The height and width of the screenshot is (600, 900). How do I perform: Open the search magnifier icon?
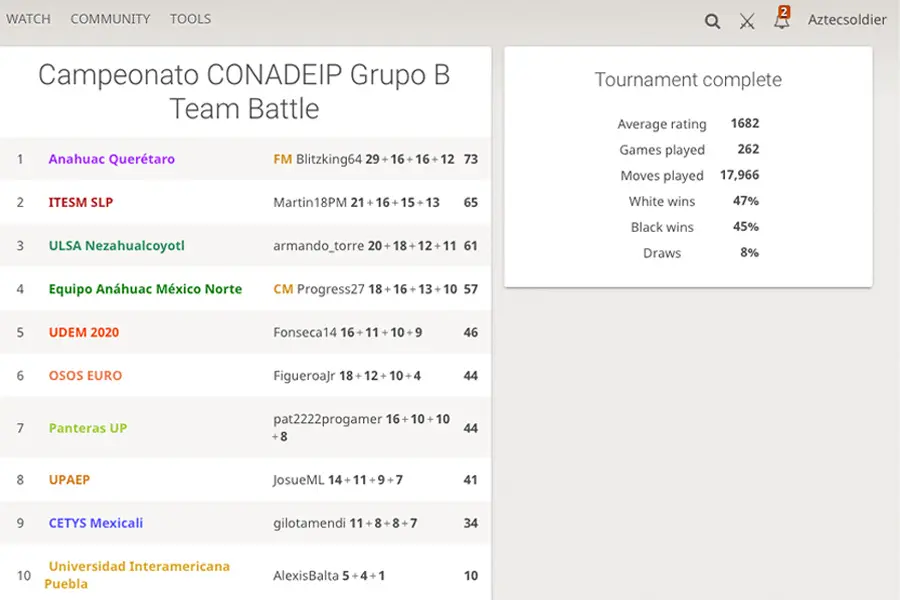[x=712, y=21]
